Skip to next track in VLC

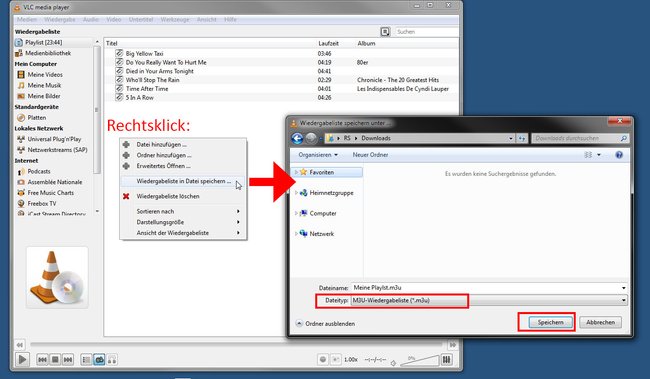pyautogui.click(x=68, y=360)
